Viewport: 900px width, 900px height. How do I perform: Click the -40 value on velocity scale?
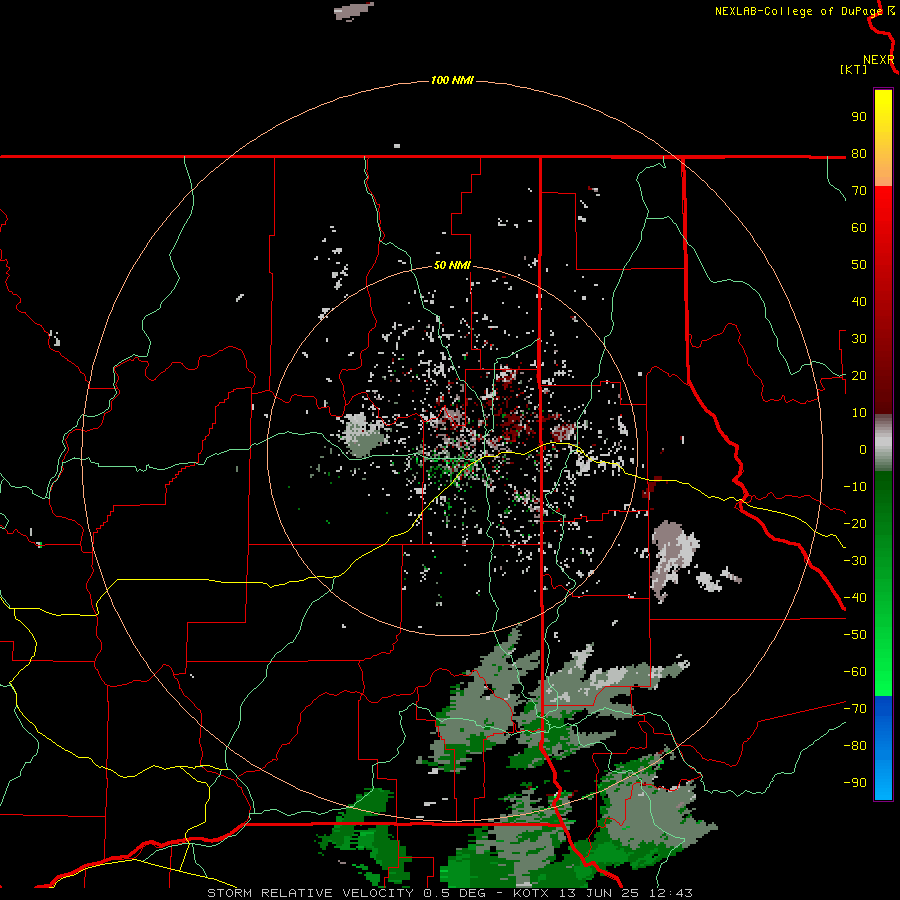855,598
